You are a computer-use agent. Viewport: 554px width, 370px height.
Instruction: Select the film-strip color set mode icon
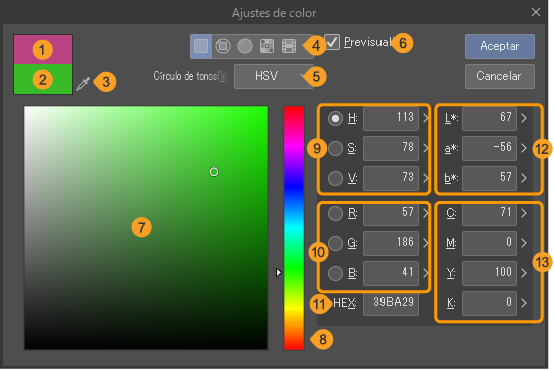coord(289,46)
